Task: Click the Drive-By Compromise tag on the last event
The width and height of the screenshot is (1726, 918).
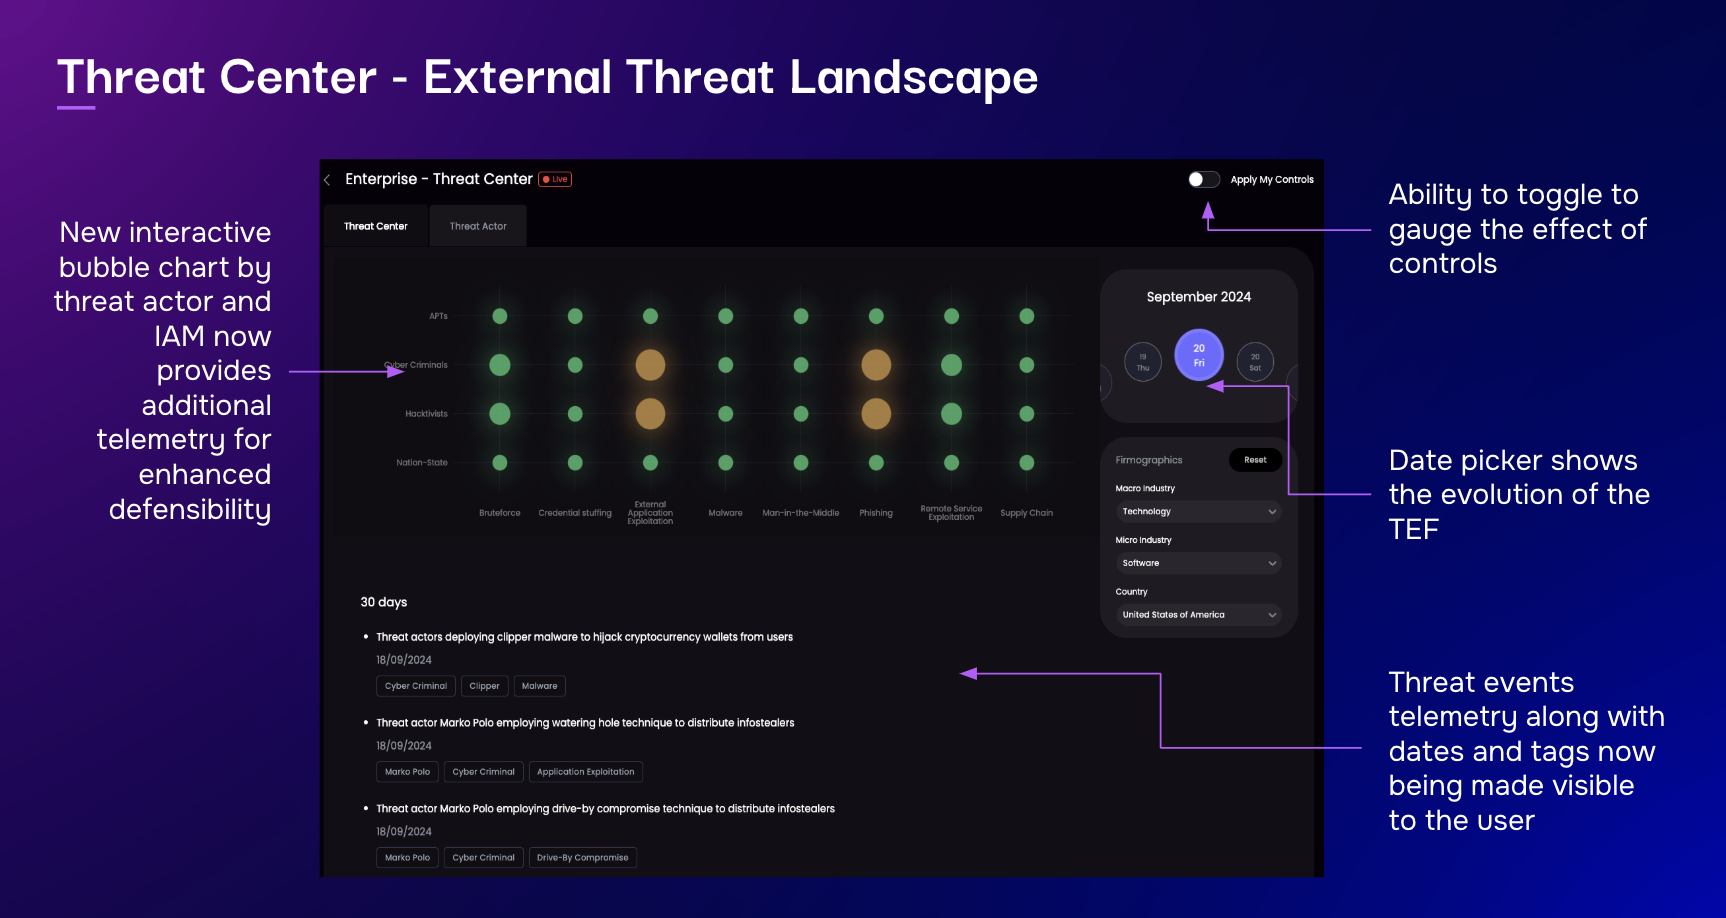Action: coord(583,857)
